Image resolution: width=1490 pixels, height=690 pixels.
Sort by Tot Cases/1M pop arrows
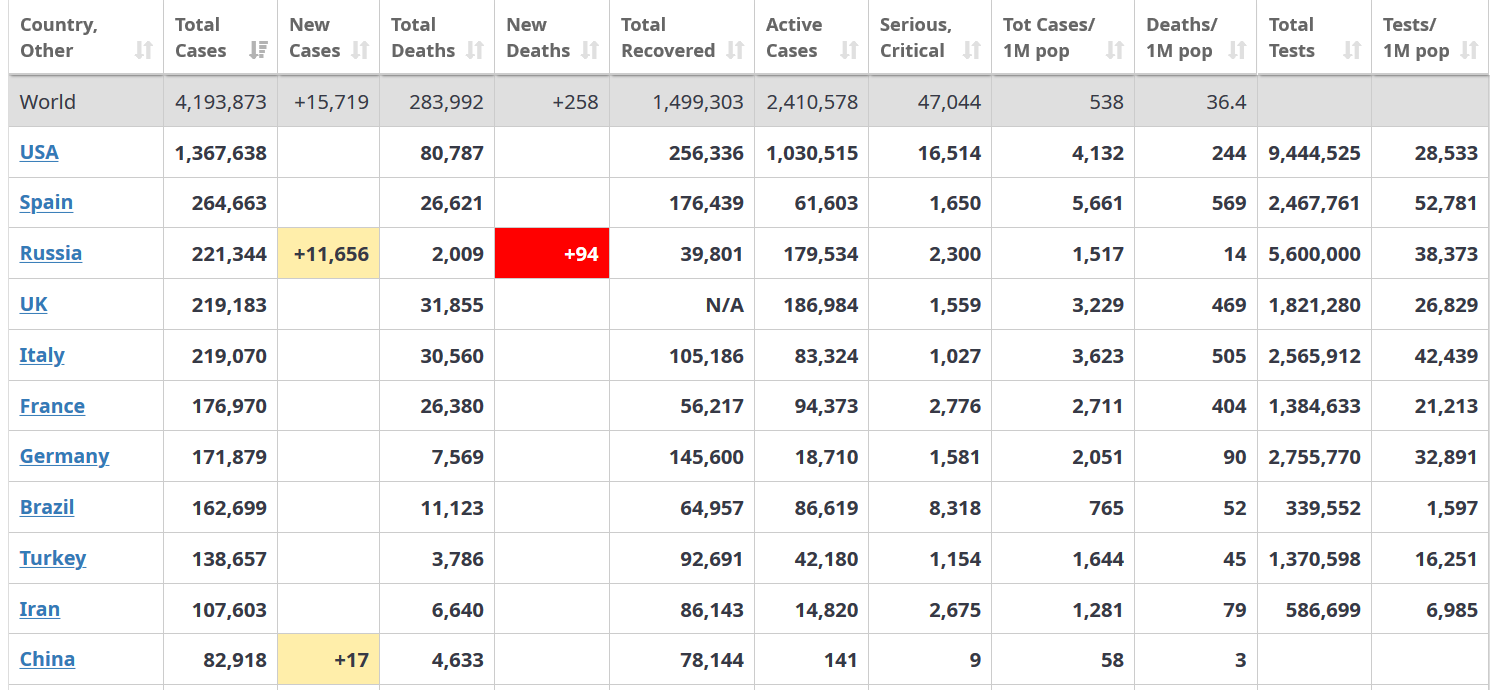click(1115, 50)
